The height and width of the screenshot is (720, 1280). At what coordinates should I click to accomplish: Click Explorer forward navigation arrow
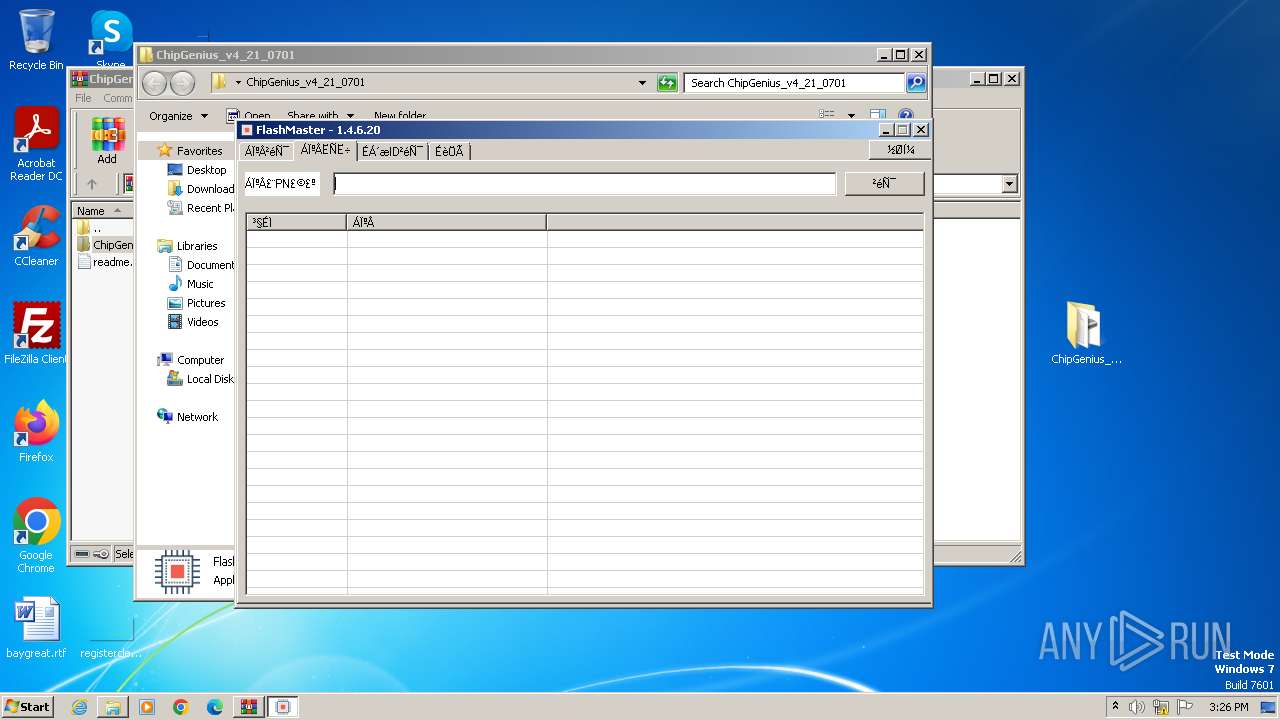[182, 83]
